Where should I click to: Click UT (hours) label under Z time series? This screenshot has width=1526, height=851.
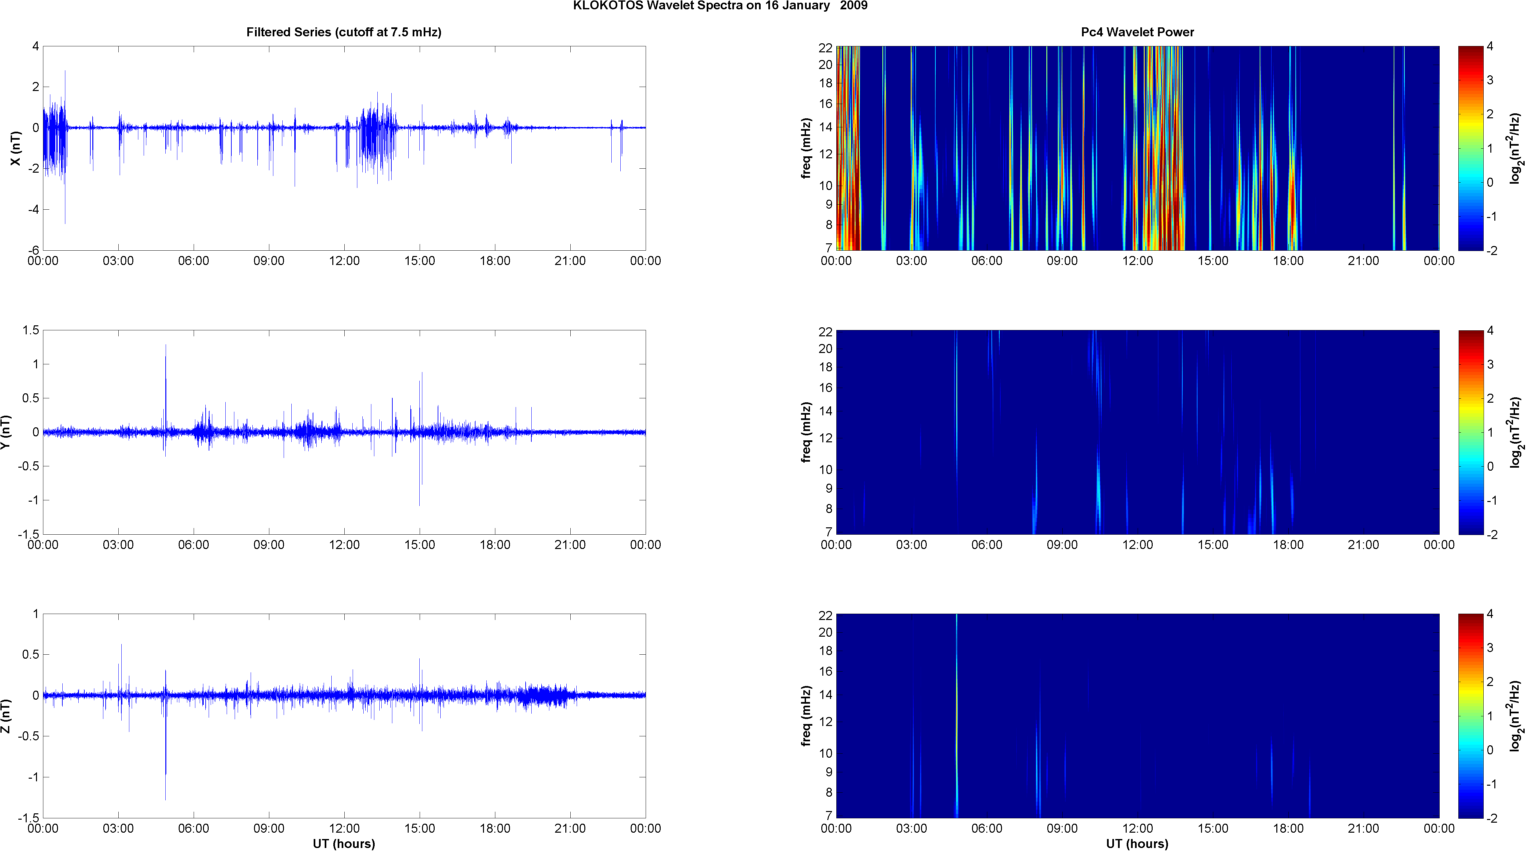coord(344,844)
